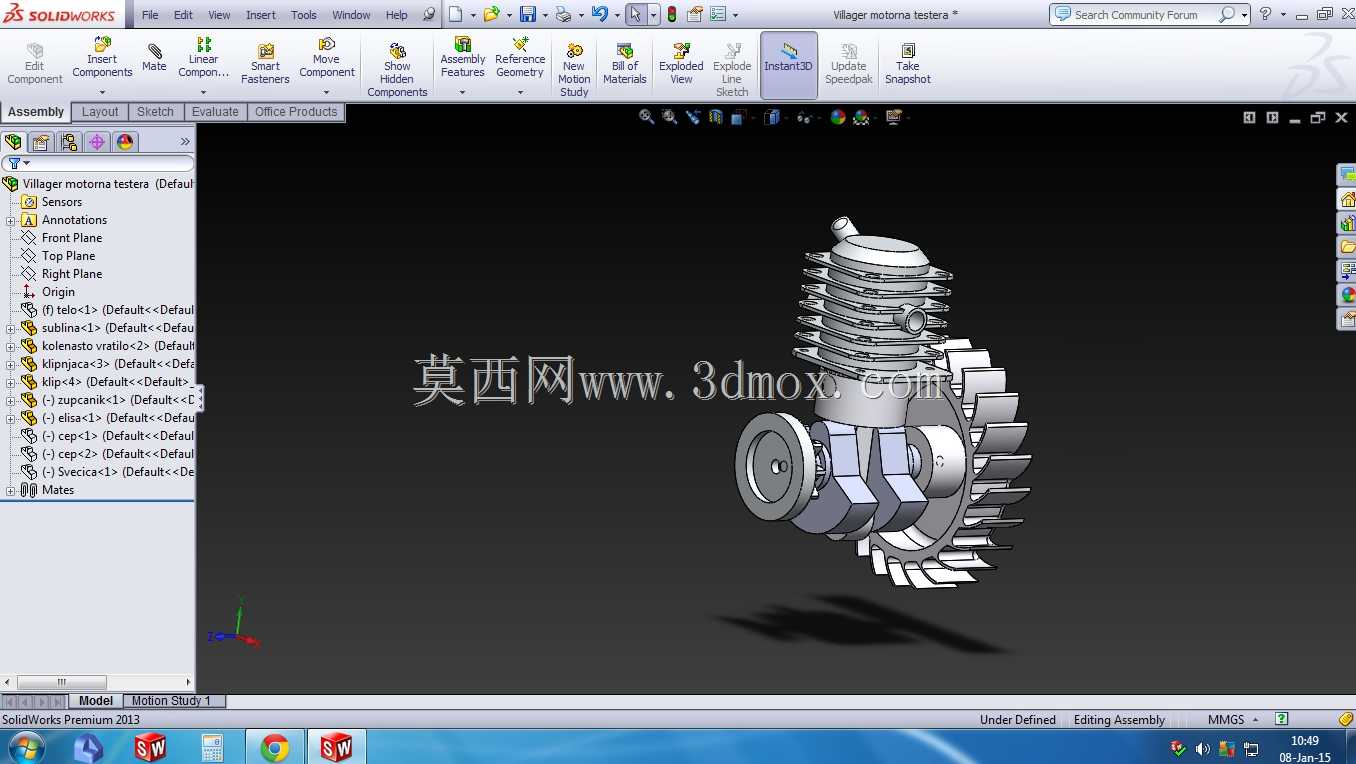Open the File menu

150,15
